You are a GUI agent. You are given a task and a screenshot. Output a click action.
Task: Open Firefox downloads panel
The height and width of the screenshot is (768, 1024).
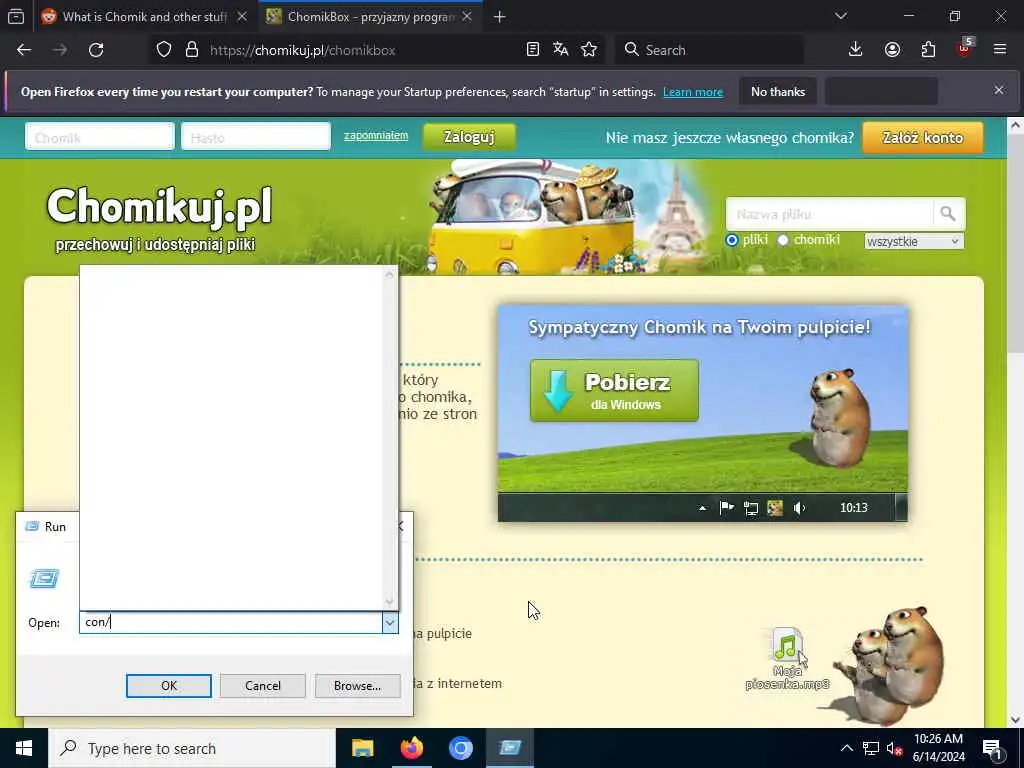click(x=856, y=50)
